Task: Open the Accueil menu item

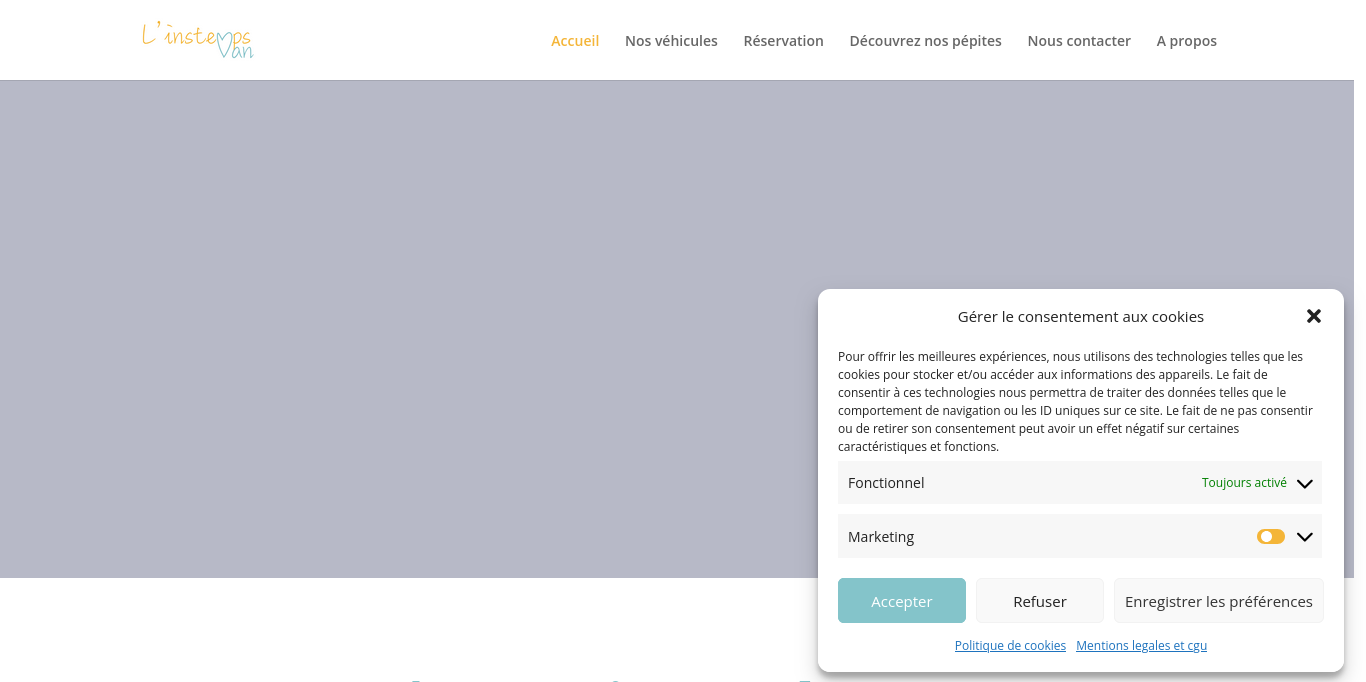Action: pos(575,41)
